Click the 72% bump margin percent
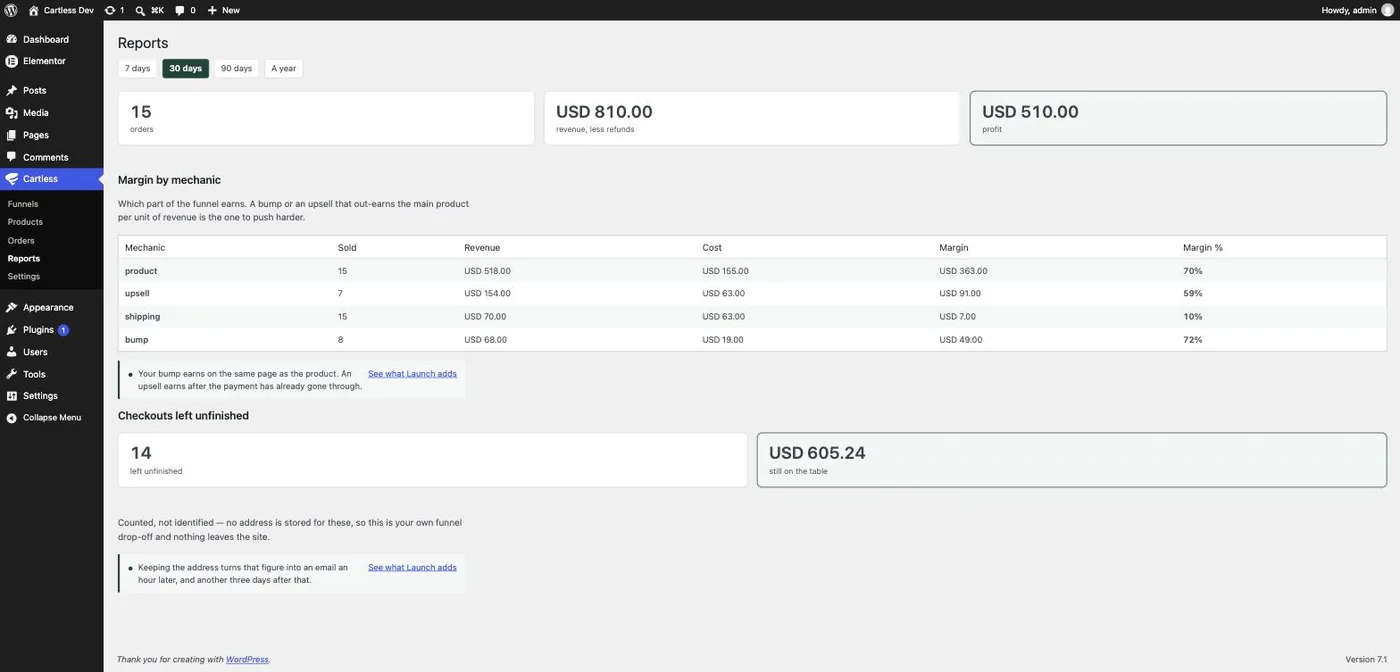This screenshot has width=1400, height=672. pos(1193,339)
